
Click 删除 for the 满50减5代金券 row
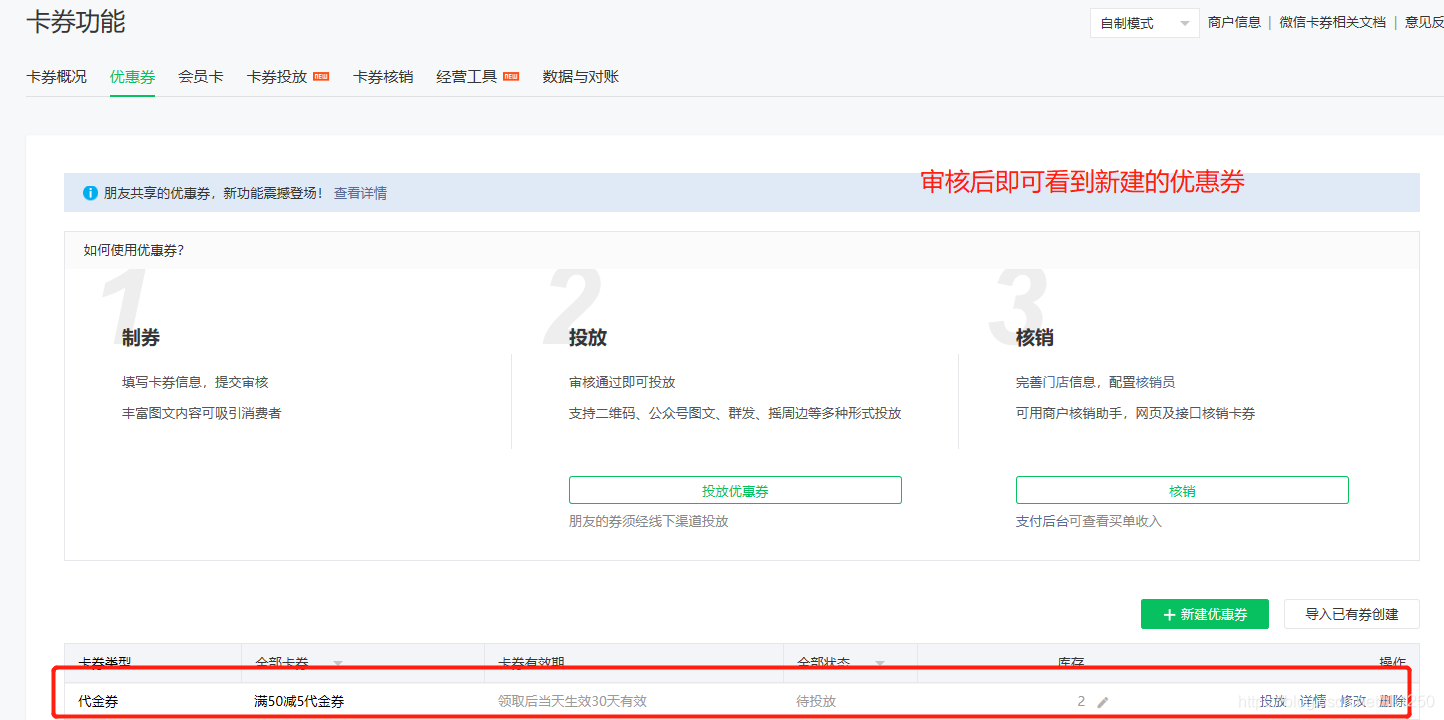[1393, 701]
